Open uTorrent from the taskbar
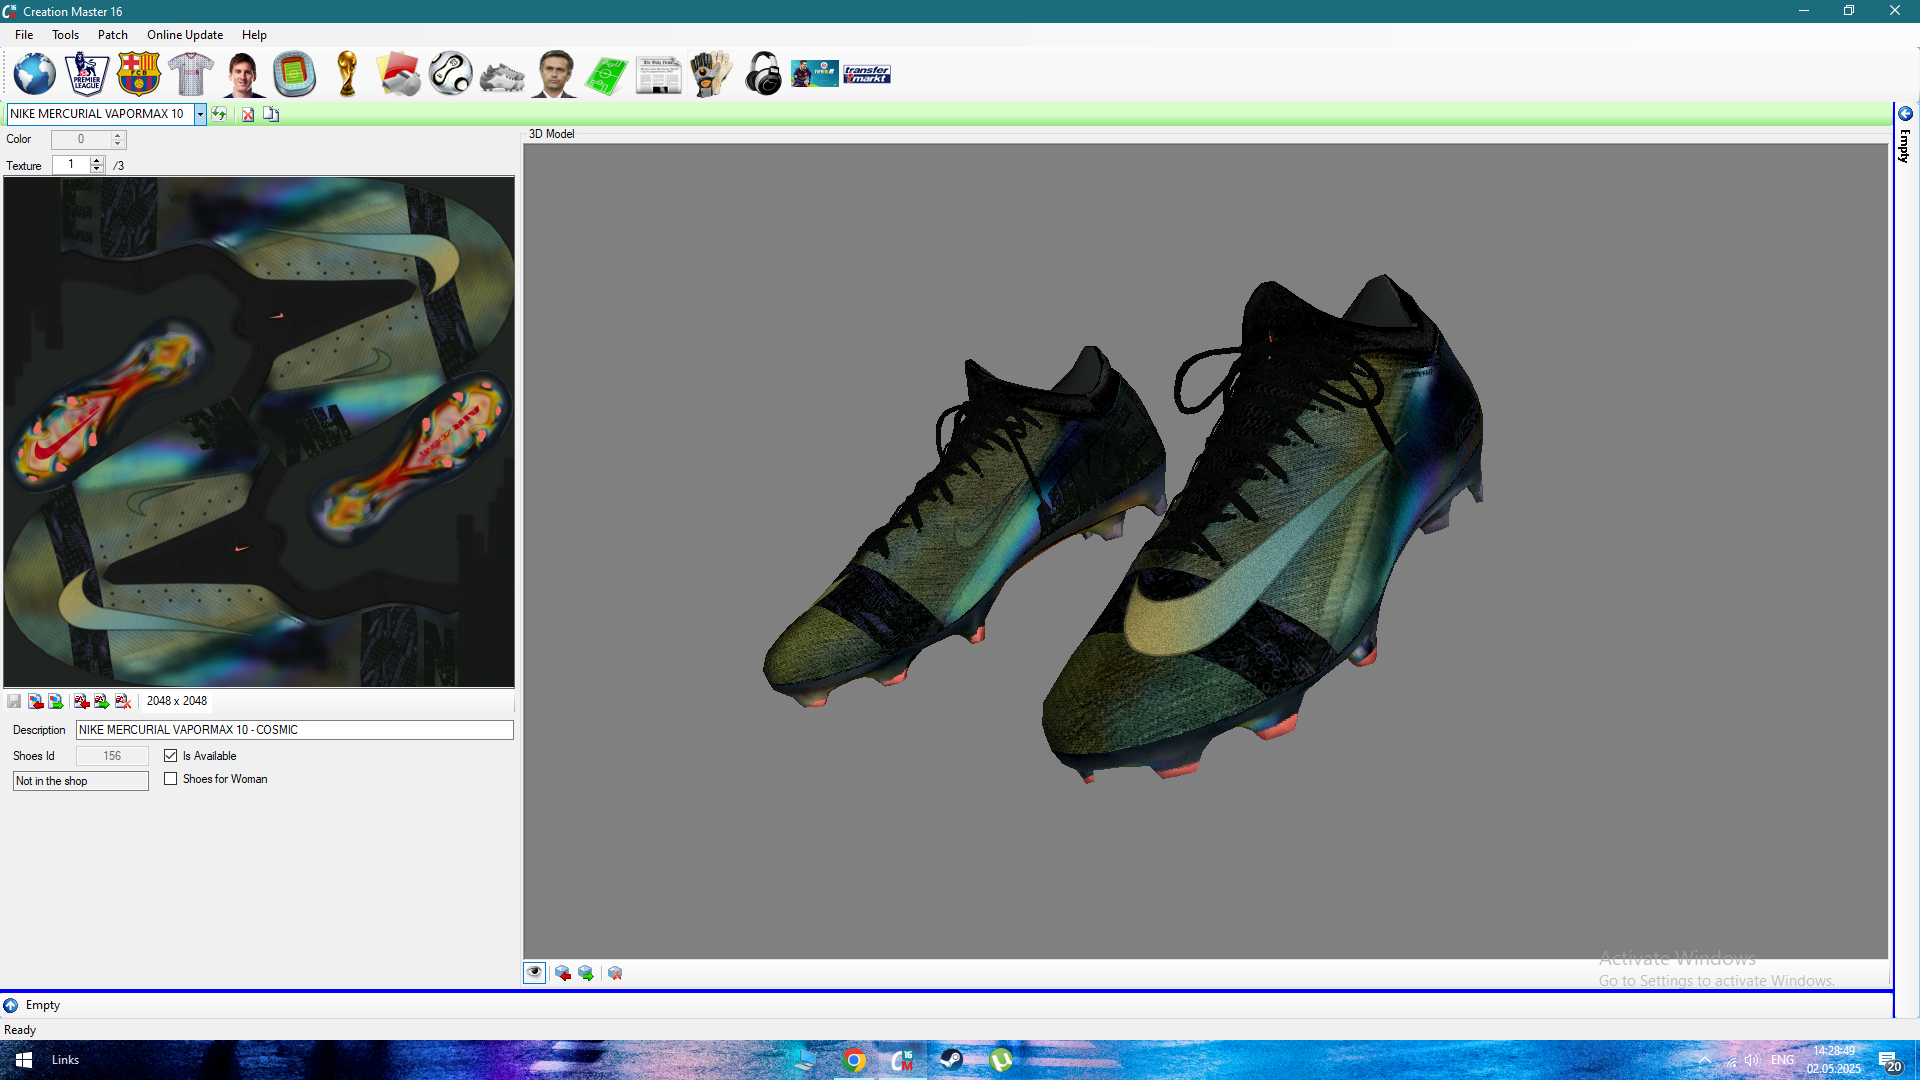Screen dimensions: 1920x1080 point(1000,1060)
